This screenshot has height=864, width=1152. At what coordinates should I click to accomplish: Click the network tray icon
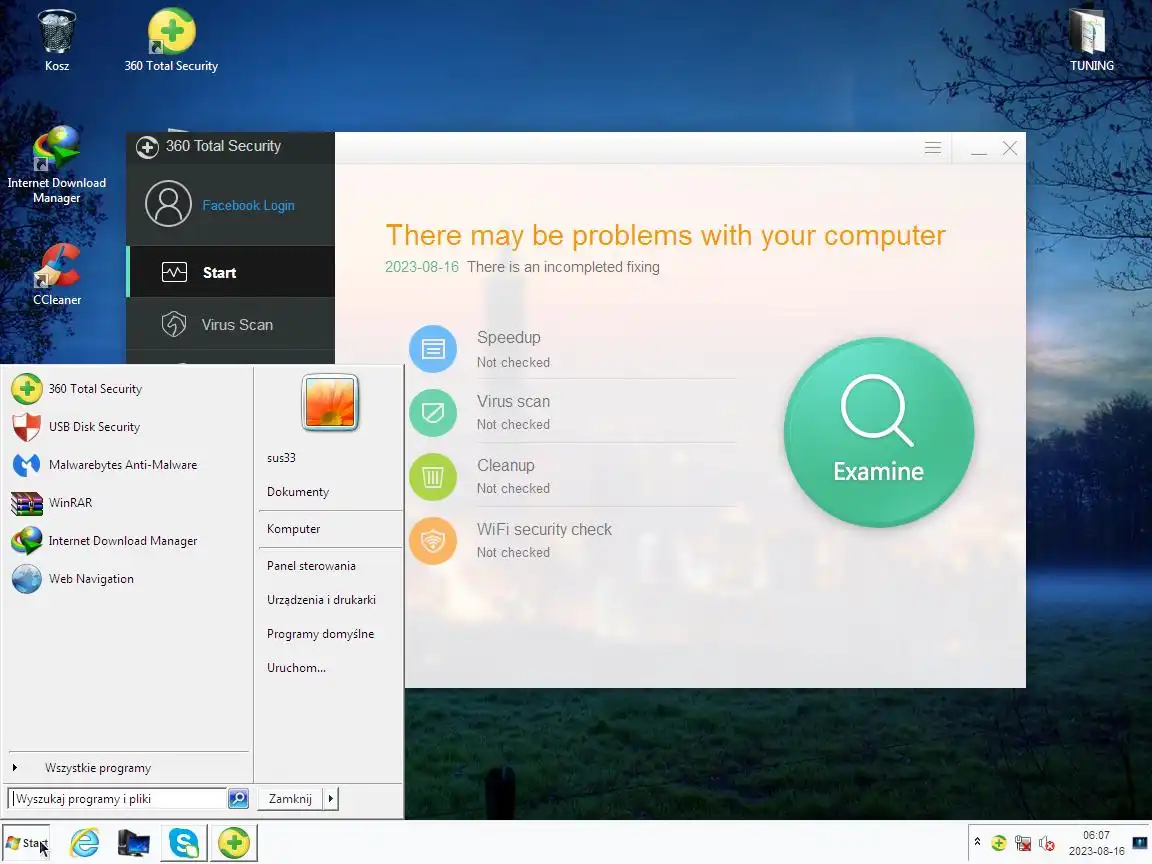pos(1023,843)
